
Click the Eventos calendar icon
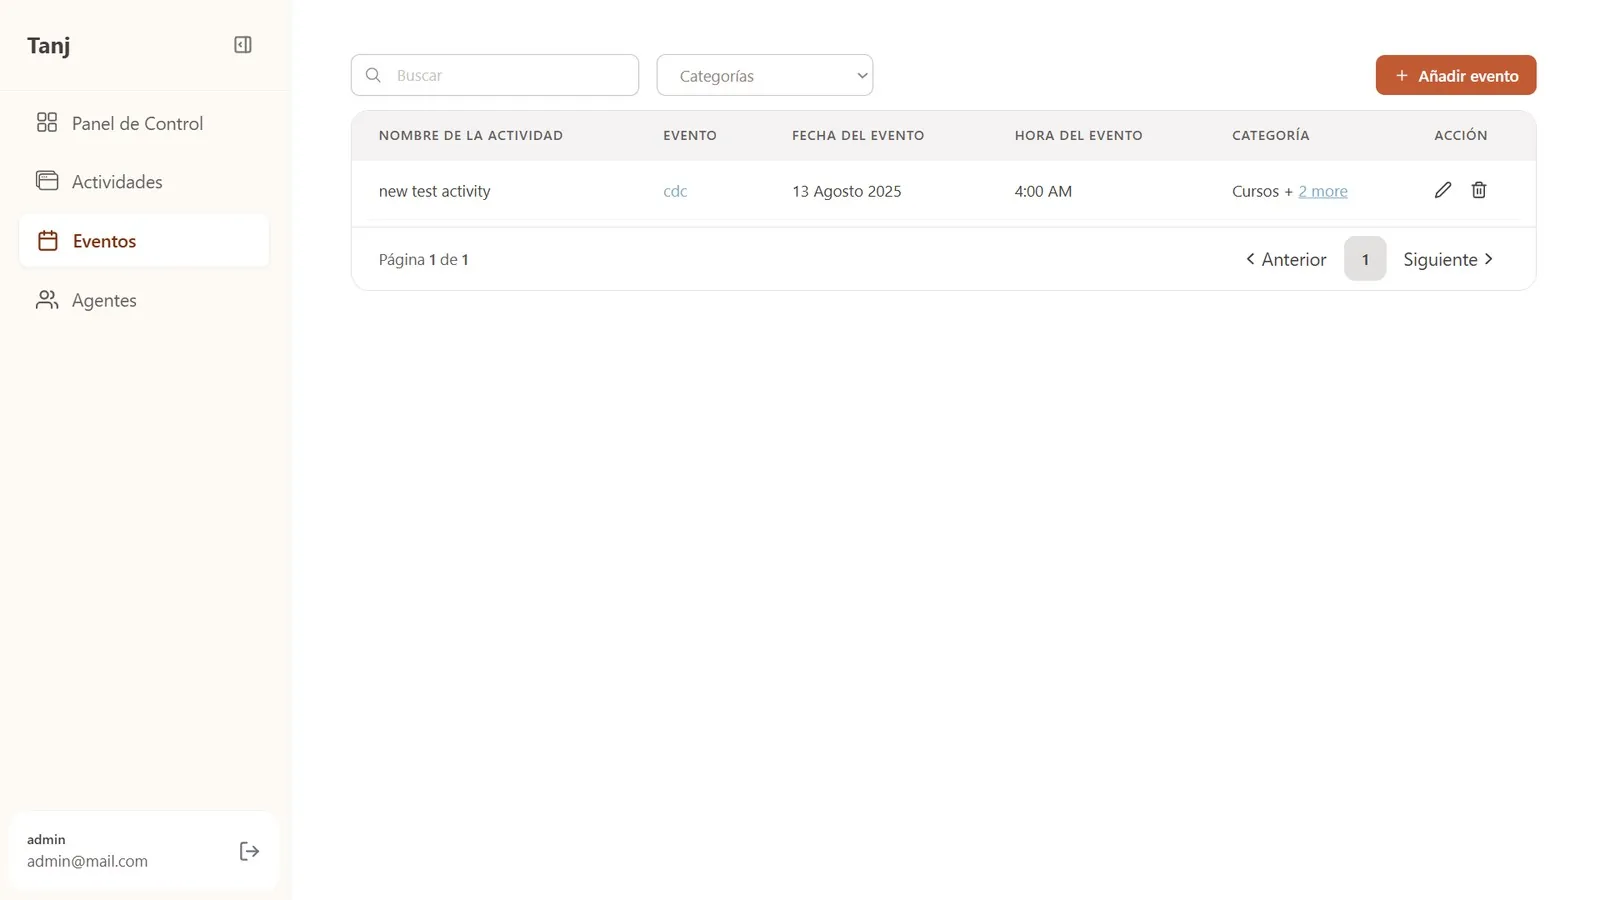click(x=47, y=241)
